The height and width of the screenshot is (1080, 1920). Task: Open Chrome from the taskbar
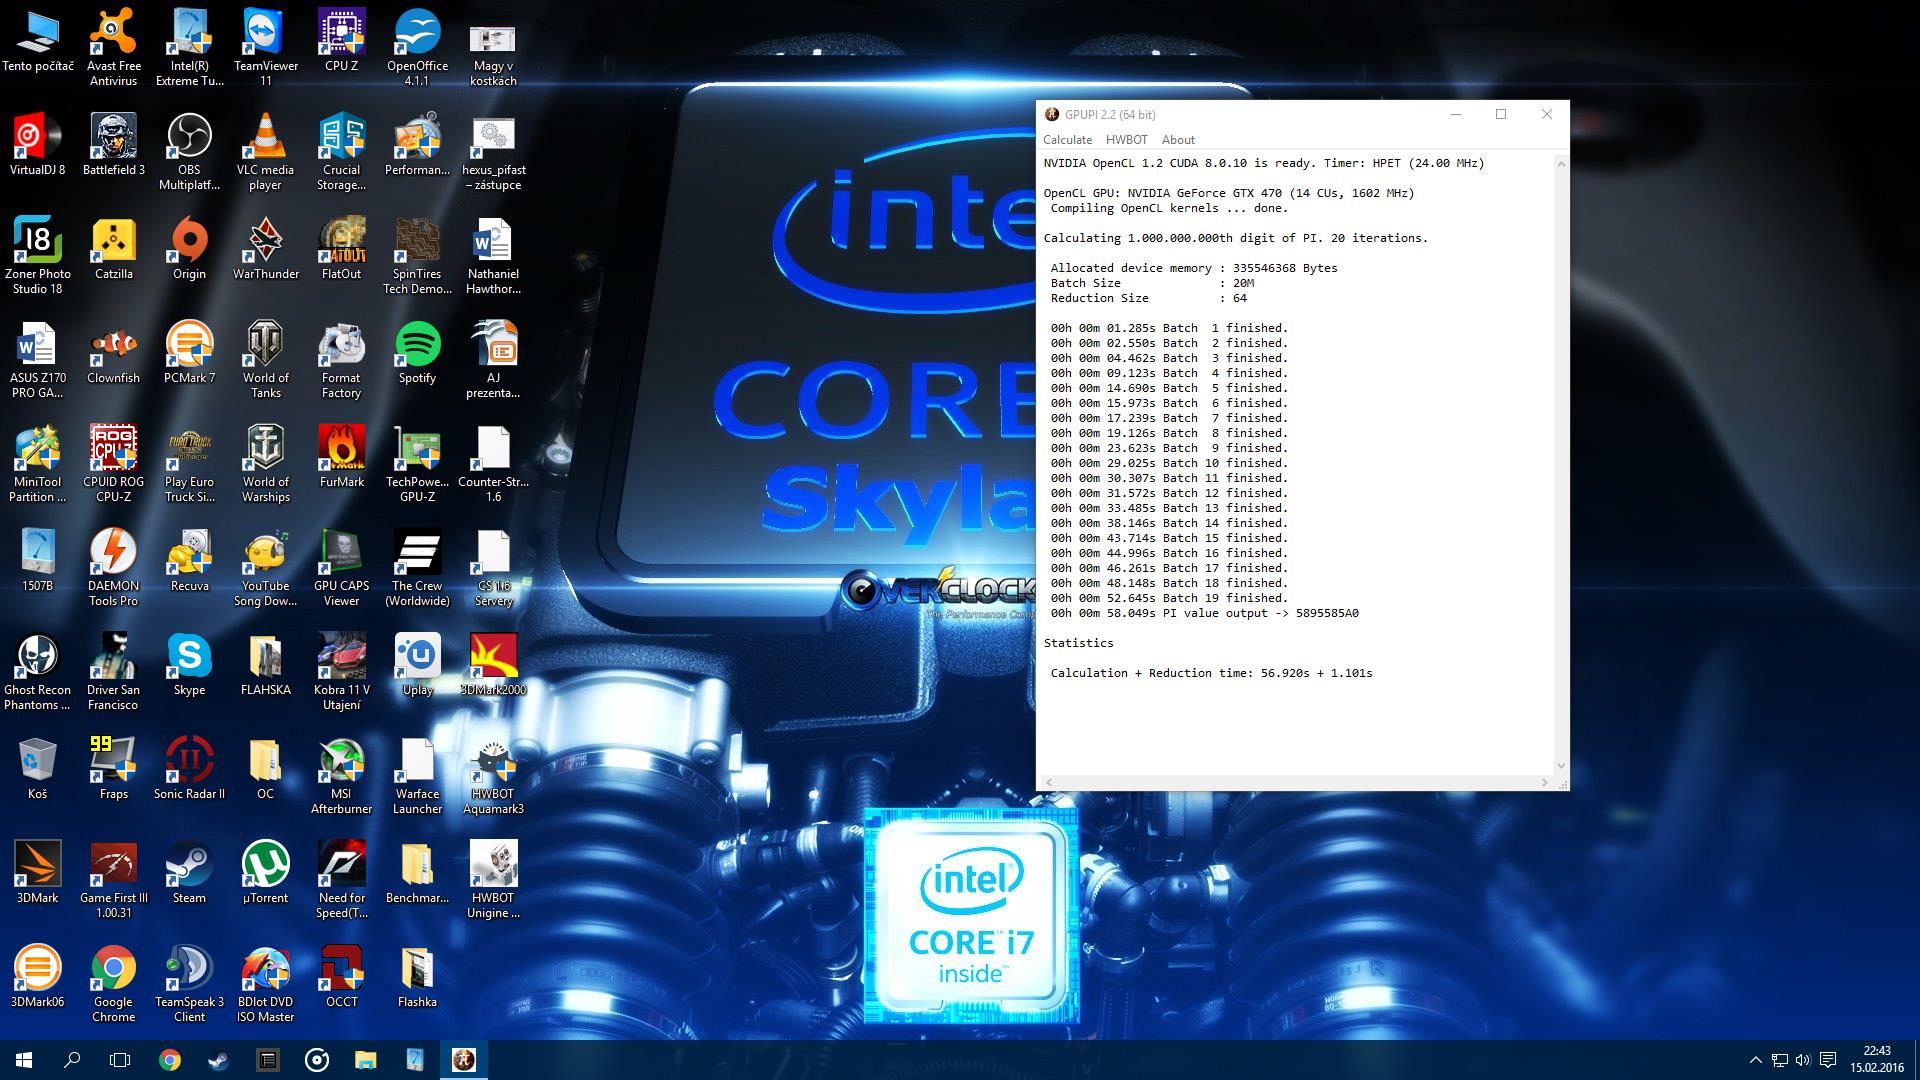point(170,1060)
